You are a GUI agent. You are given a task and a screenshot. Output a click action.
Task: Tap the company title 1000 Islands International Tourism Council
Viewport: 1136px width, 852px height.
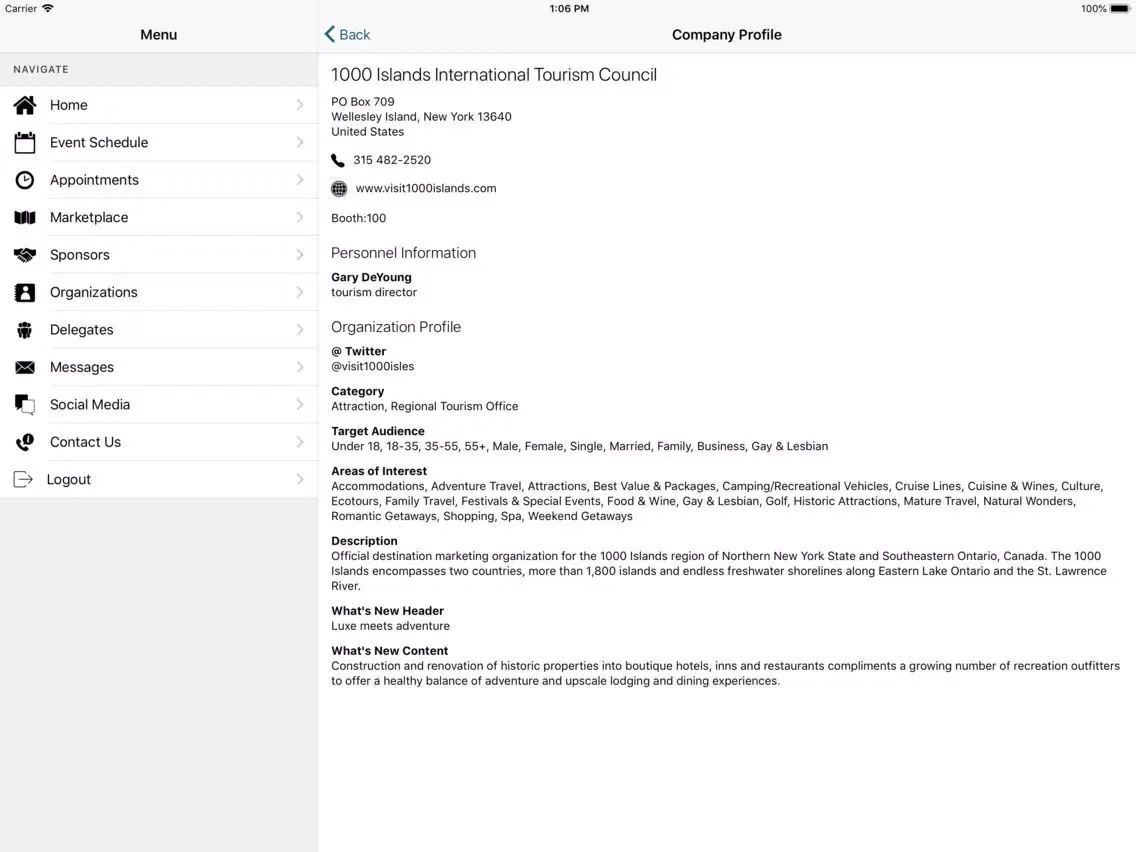(494, 75)
